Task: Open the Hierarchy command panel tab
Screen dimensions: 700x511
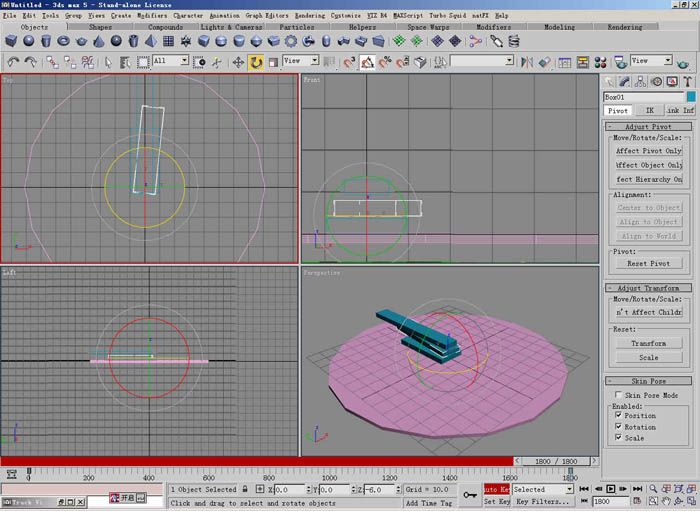Action: click(640, 82)
